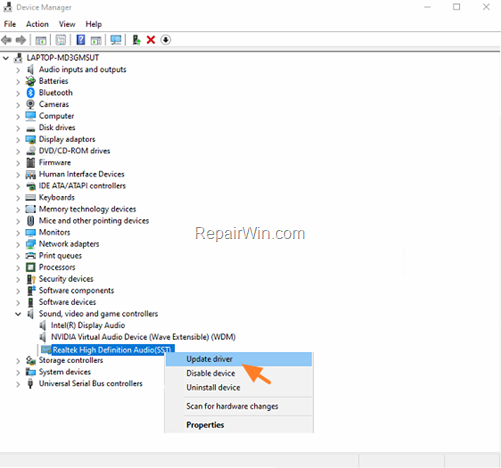Expand the Audio inputs and outputs node
The width and height of the screenshot is (501, 468).
pos(18,70)
